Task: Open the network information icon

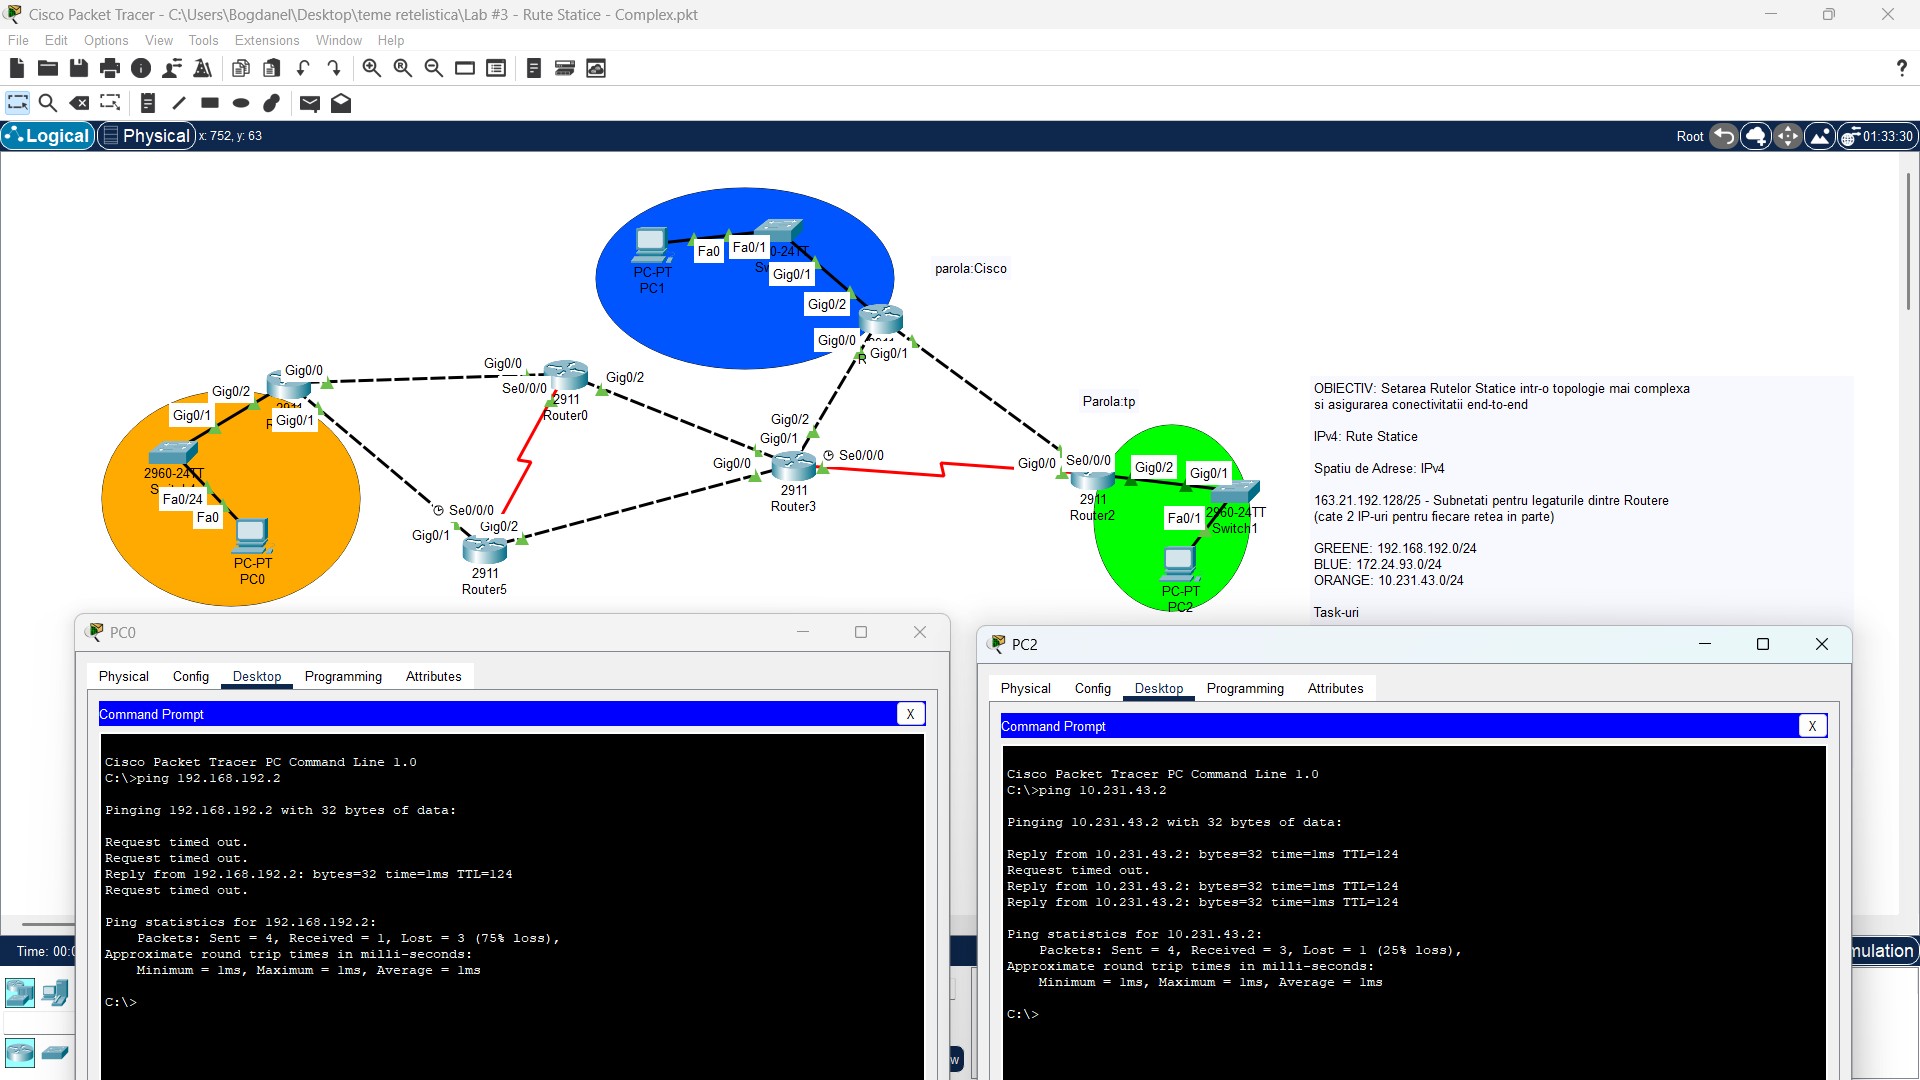Action: (x=141, y=68)
